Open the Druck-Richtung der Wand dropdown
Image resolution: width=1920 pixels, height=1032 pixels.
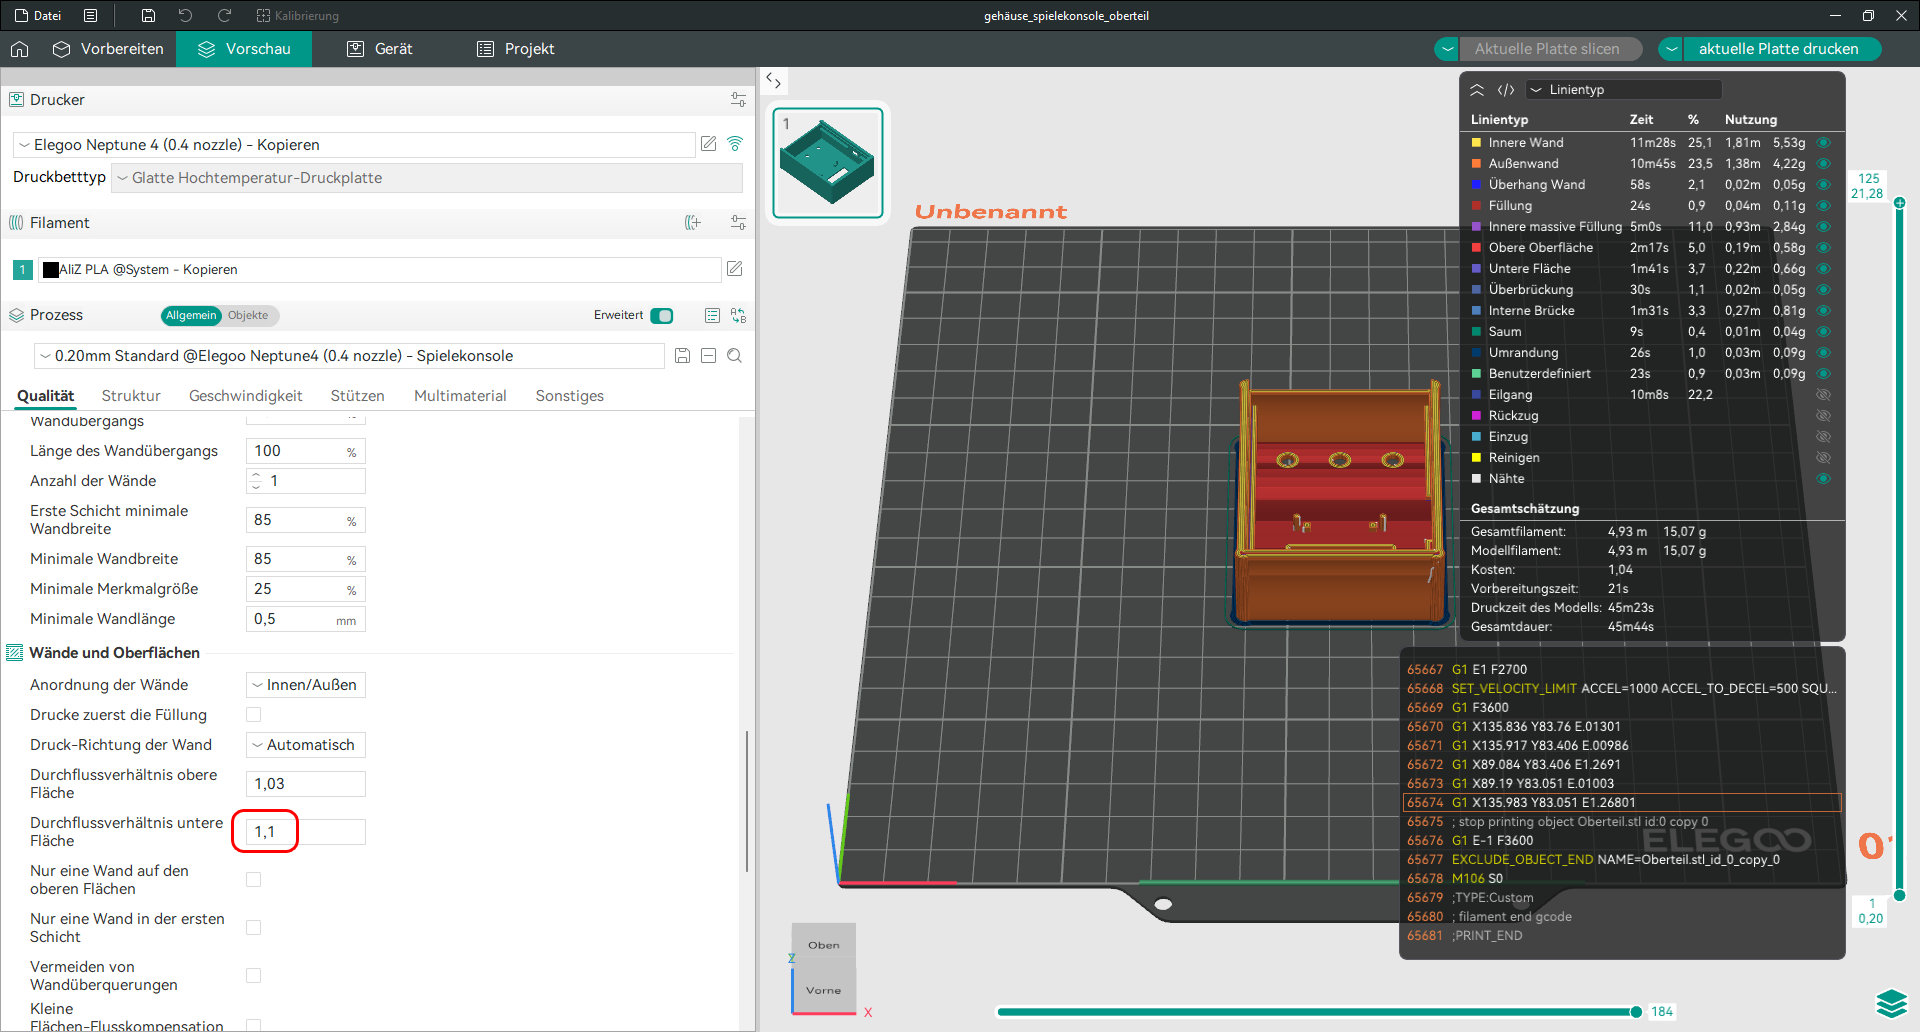coord(306,745)
